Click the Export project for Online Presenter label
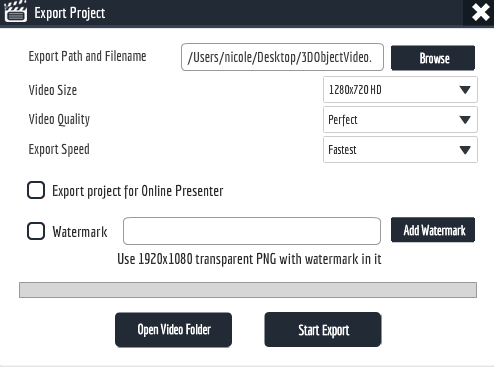The image size is (494, 367). 138,191
